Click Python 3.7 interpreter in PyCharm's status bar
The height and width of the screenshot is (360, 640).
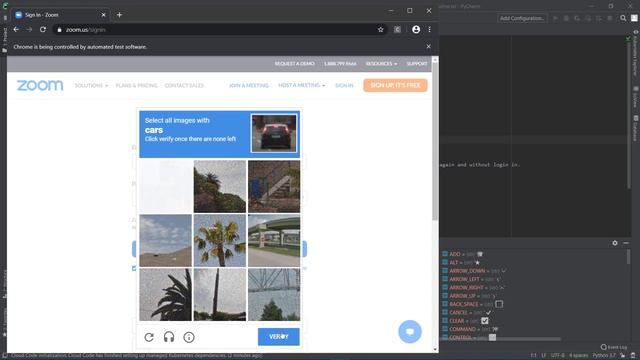pyautogui.click(x=603, y=356)
